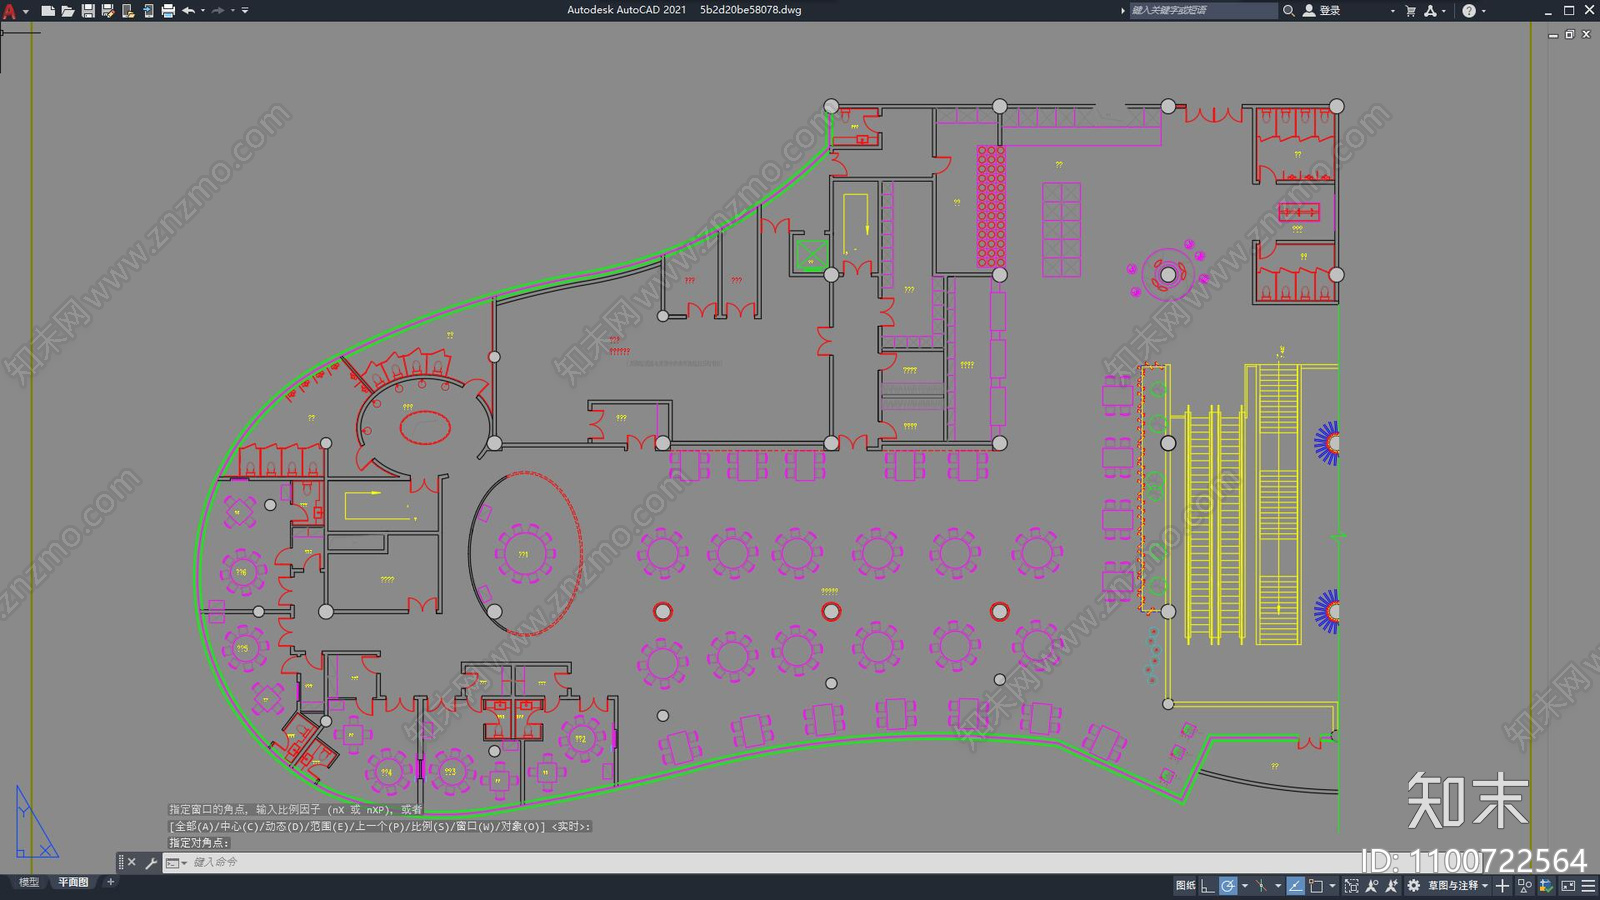The width and height of the screenshot is (1600, 900).
Task: Restore the drawing window size
Action: pos(1570,35)
